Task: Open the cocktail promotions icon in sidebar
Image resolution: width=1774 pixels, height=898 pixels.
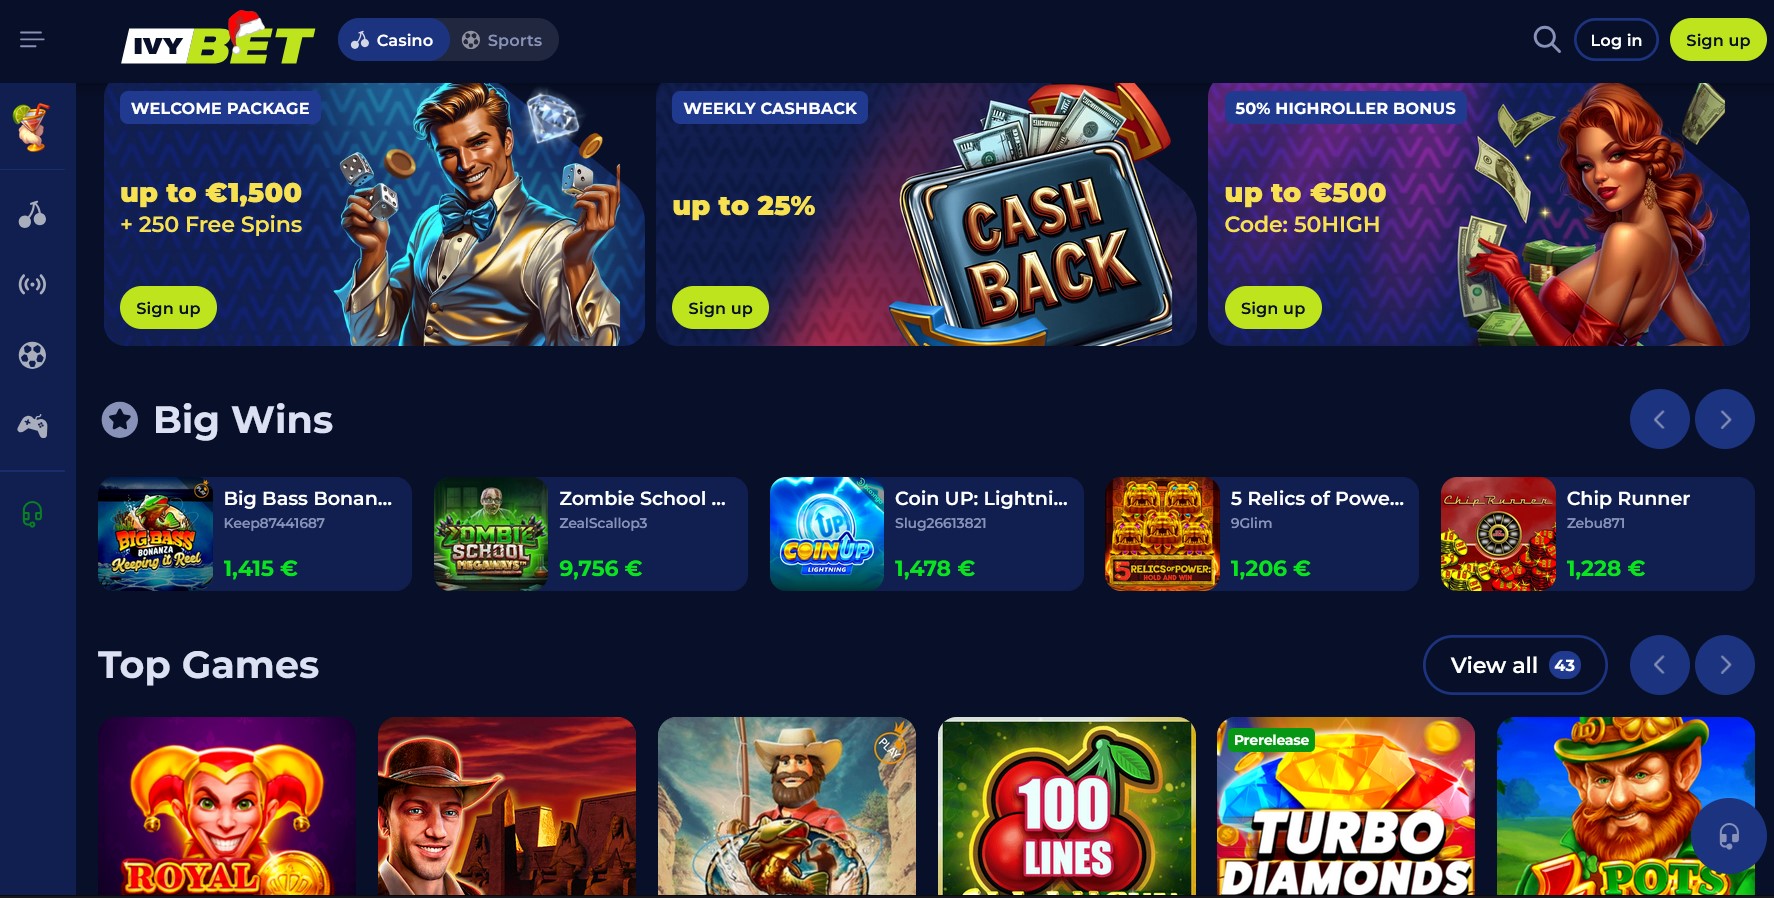Action: click(x=32, y=127)
